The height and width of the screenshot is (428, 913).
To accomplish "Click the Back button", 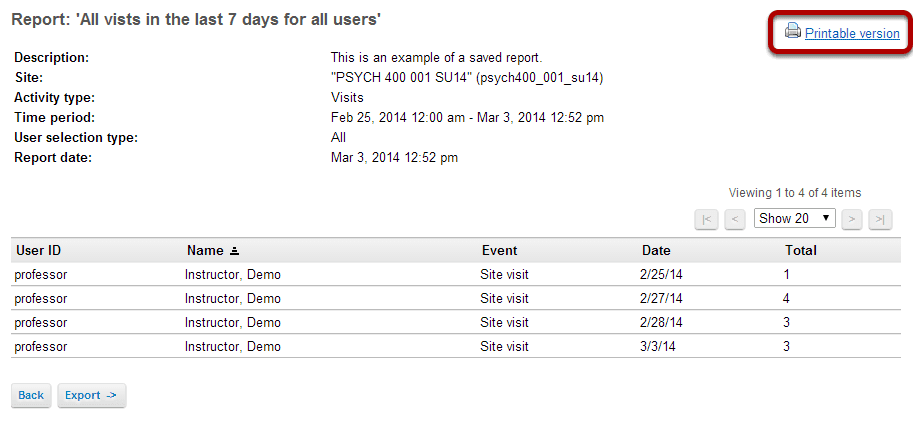I will pos(31,395).
